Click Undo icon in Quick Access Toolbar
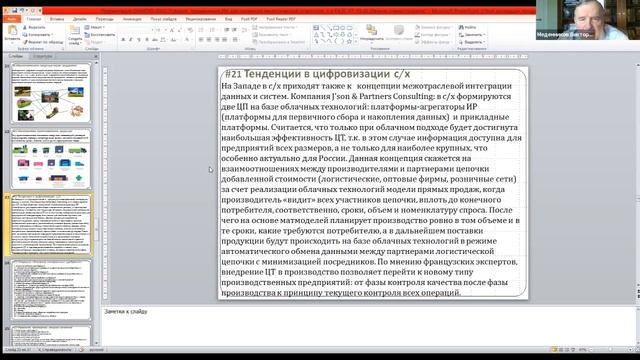 click(x=22, y=11)
